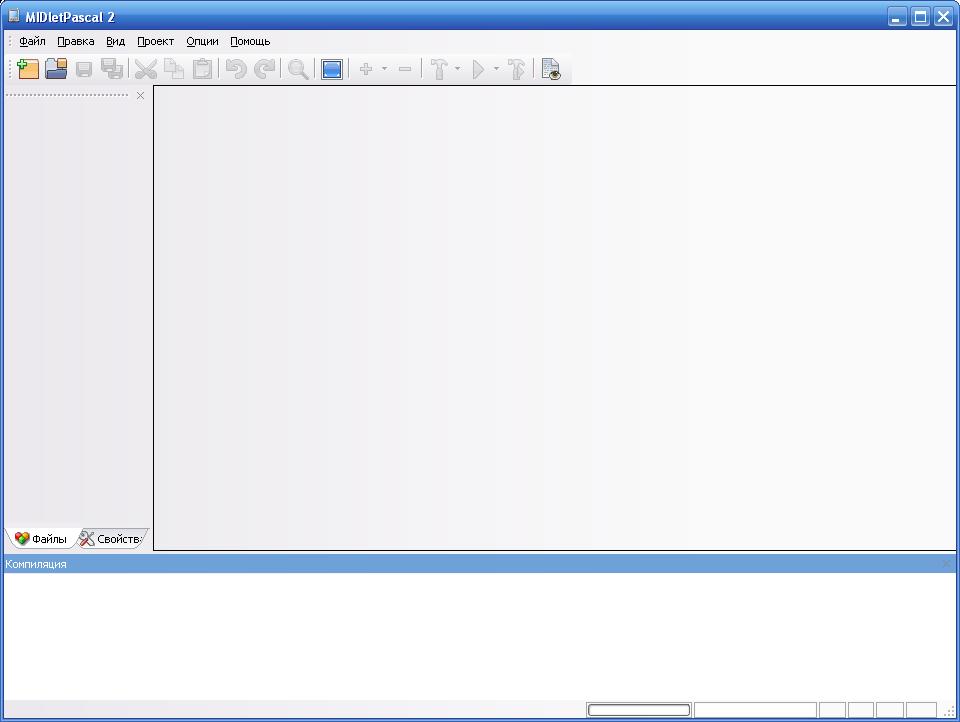Image resolution: width=960 pixels, height=722 pixels.
Task: Open the Правка menu
Action: click(75, 41)
